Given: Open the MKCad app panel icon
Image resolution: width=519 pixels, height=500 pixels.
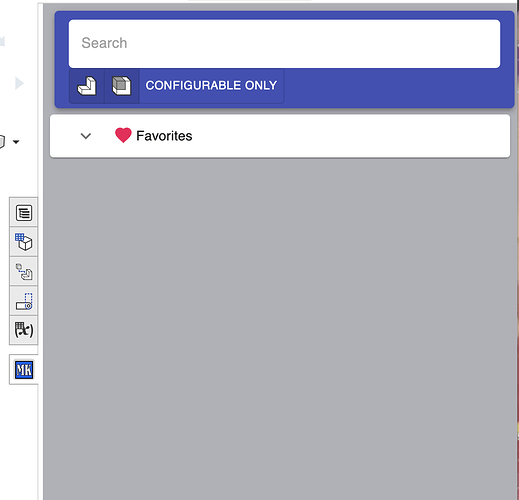Looking at the screenshot, I should coord(24,370).
